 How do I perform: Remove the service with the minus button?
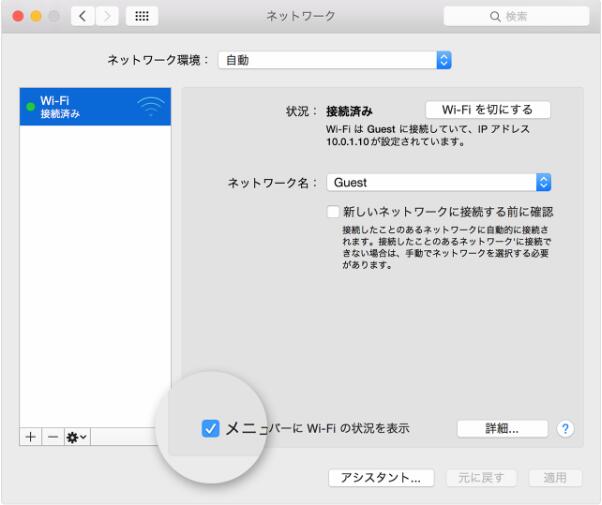tap(53, 437)
